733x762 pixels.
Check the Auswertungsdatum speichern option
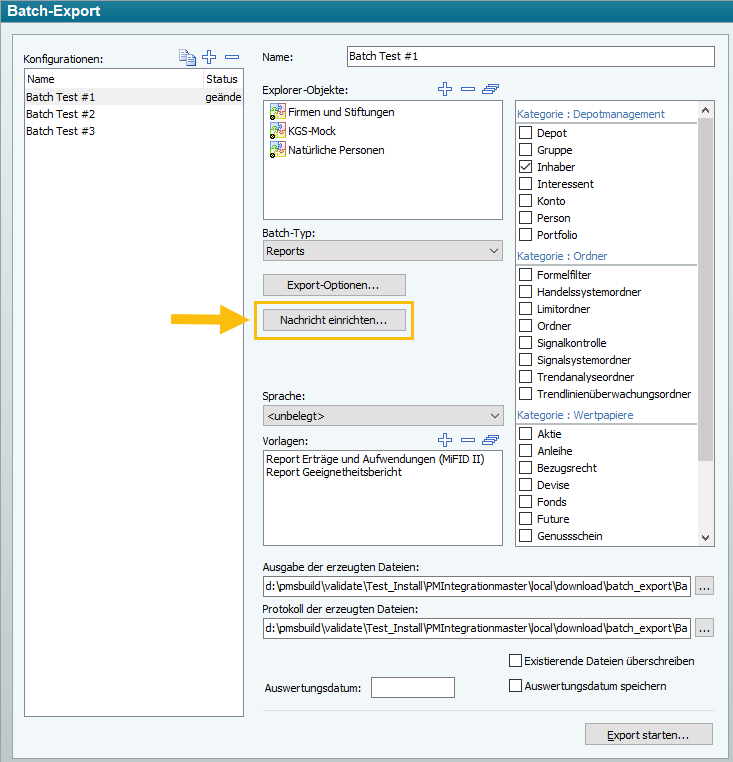coord(516,686)
